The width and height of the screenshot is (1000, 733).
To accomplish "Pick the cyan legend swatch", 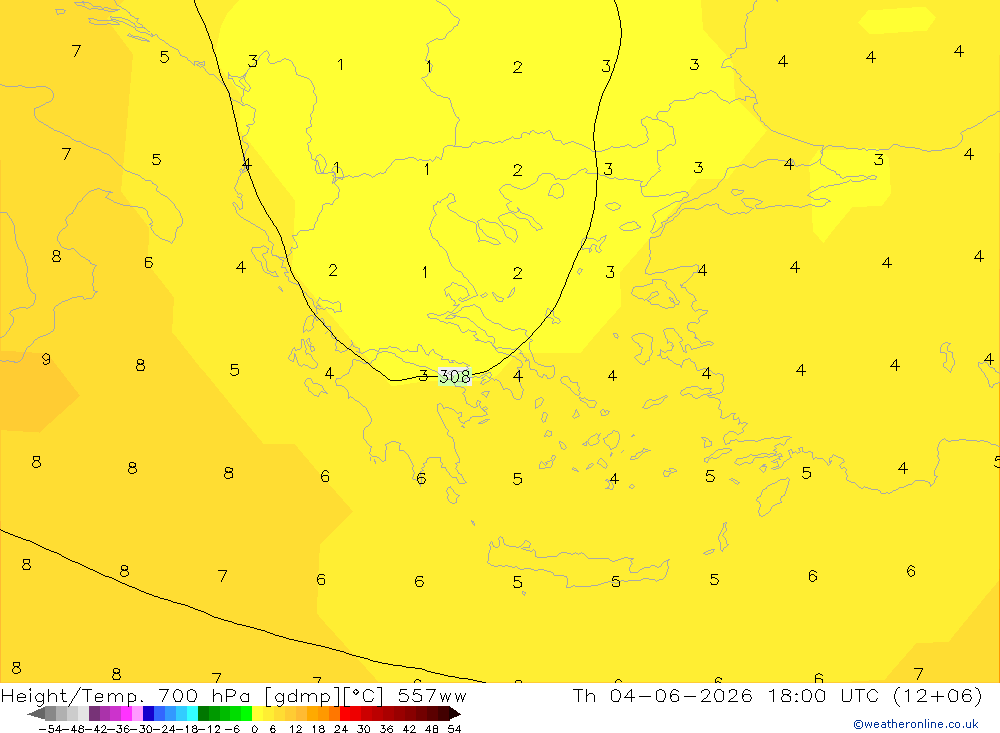I will (192, 714).
